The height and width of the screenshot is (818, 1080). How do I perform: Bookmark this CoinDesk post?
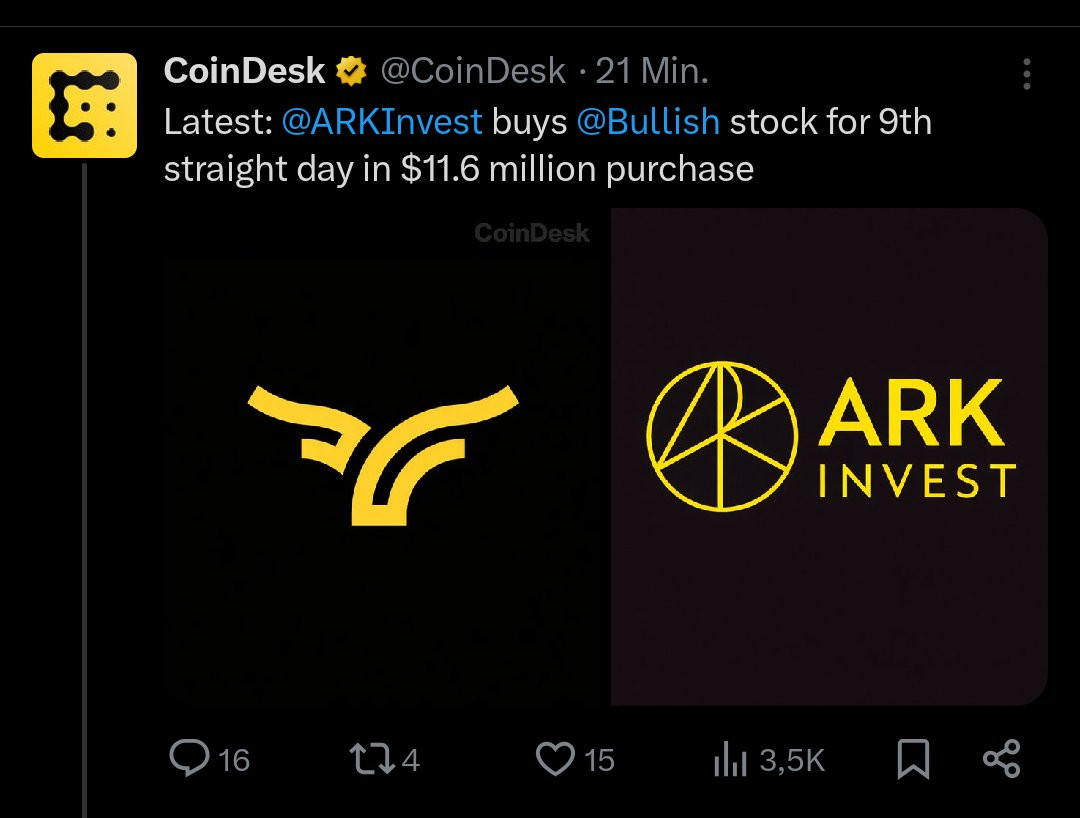913,760
